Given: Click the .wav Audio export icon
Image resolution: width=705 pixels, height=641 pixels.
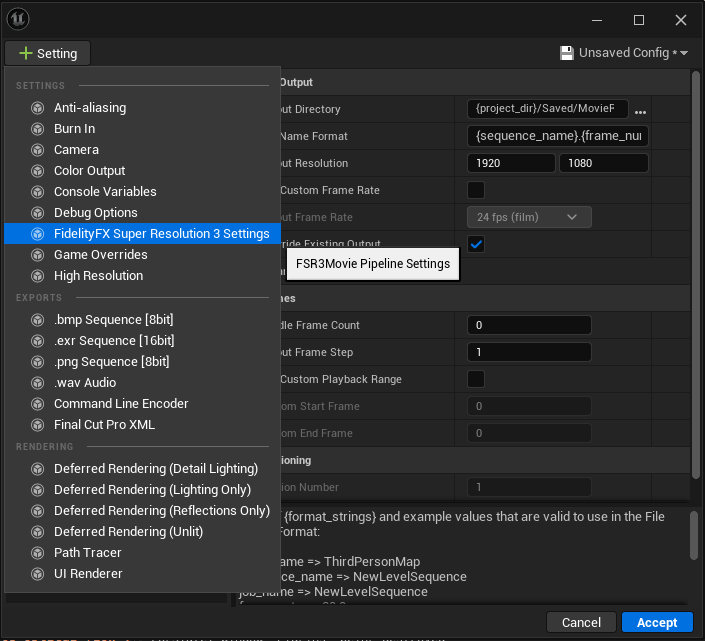Looking at the screenshot, I should 38,383.
